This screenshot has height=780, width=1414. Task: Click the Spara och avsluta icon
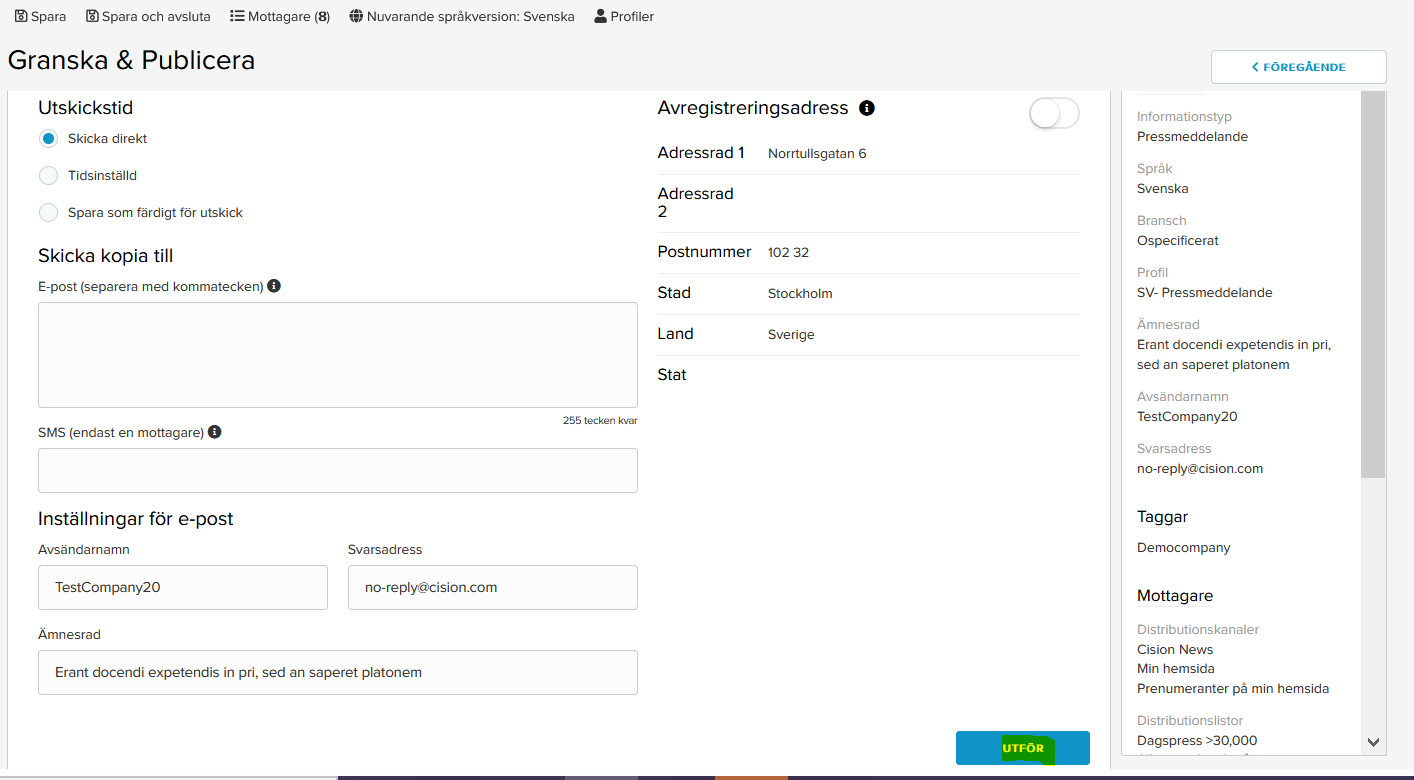92,16
